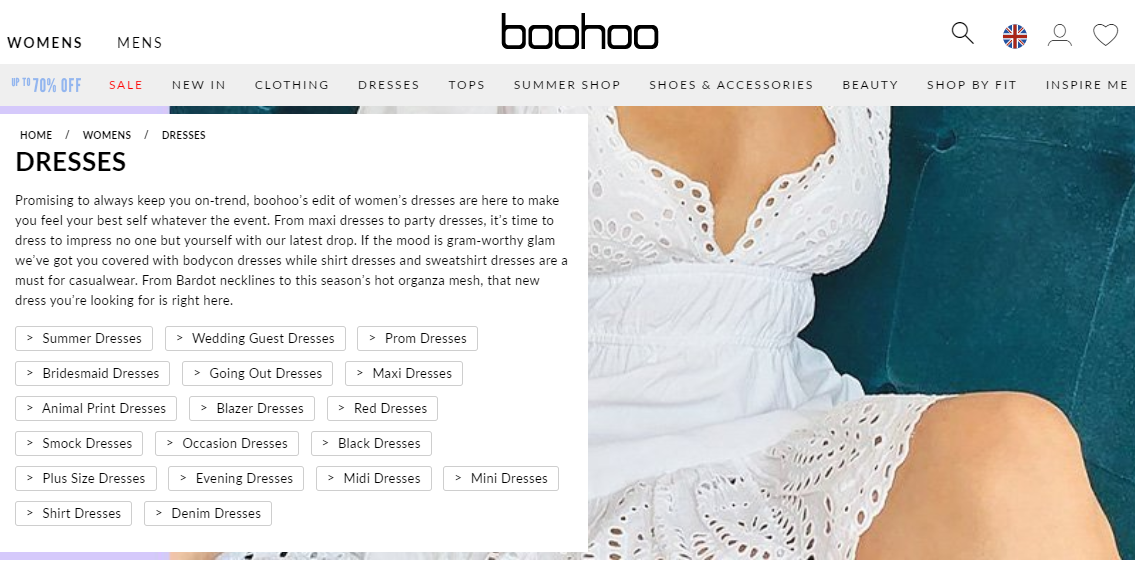Viewport: 1135px width, 565px height.
Task: Click the boohoo logo
Action: click(580, 32)
